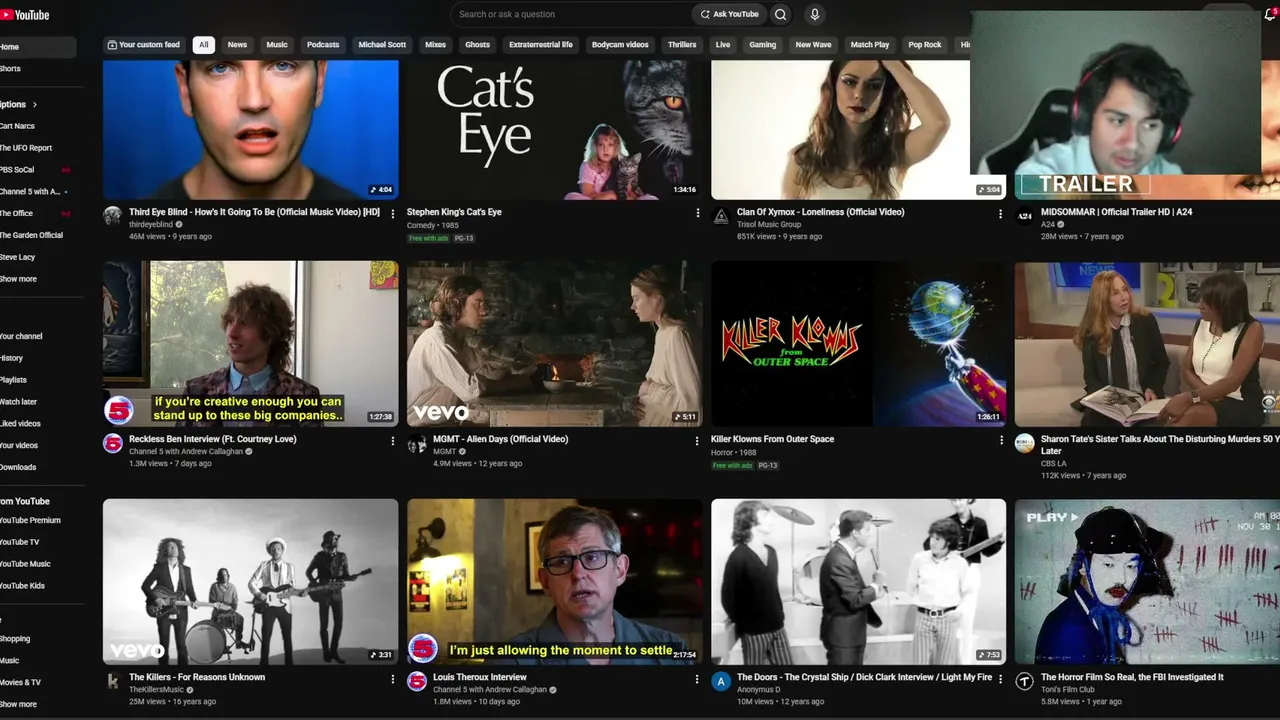This screenshot has height=720, width=1280.
Task: Click the A24 channel avatar
Action: (x=1024, y=216)
